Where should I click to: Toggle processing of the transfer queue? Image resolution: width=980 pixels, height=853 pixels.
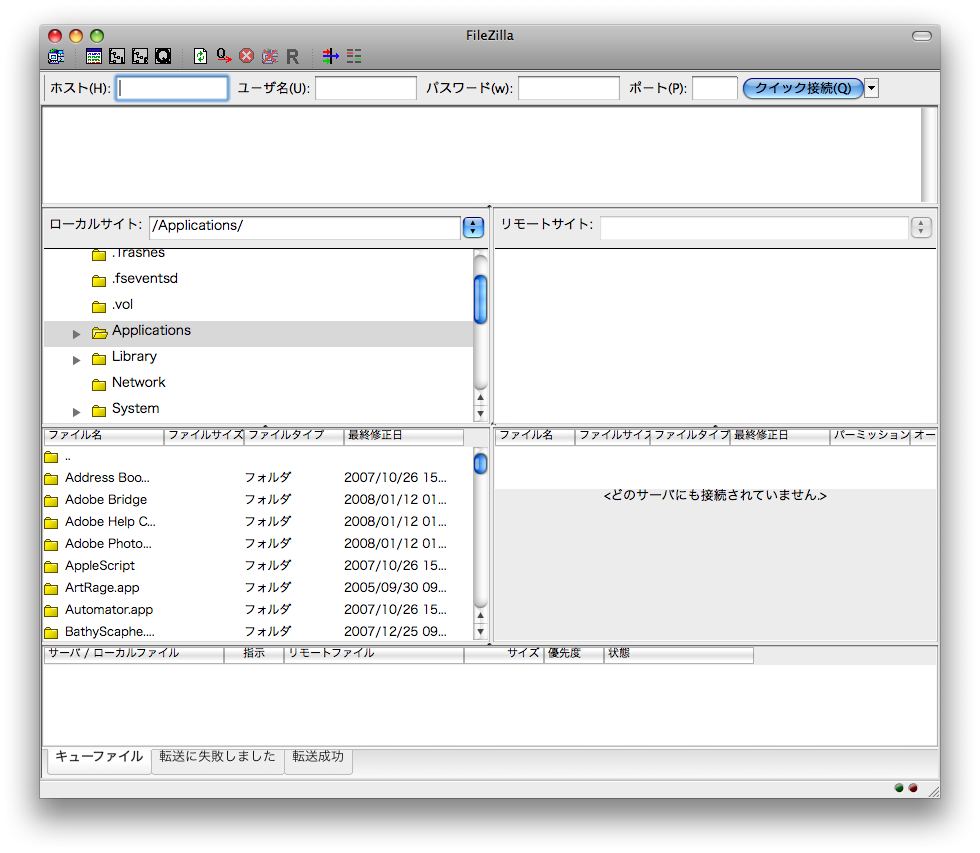click(224, 56)
